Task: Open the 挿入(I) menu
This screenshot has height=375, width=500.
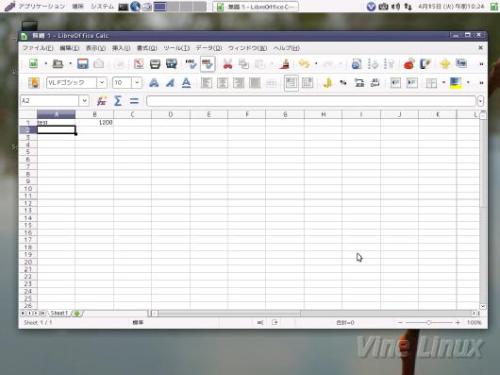Action: (121, 48)
